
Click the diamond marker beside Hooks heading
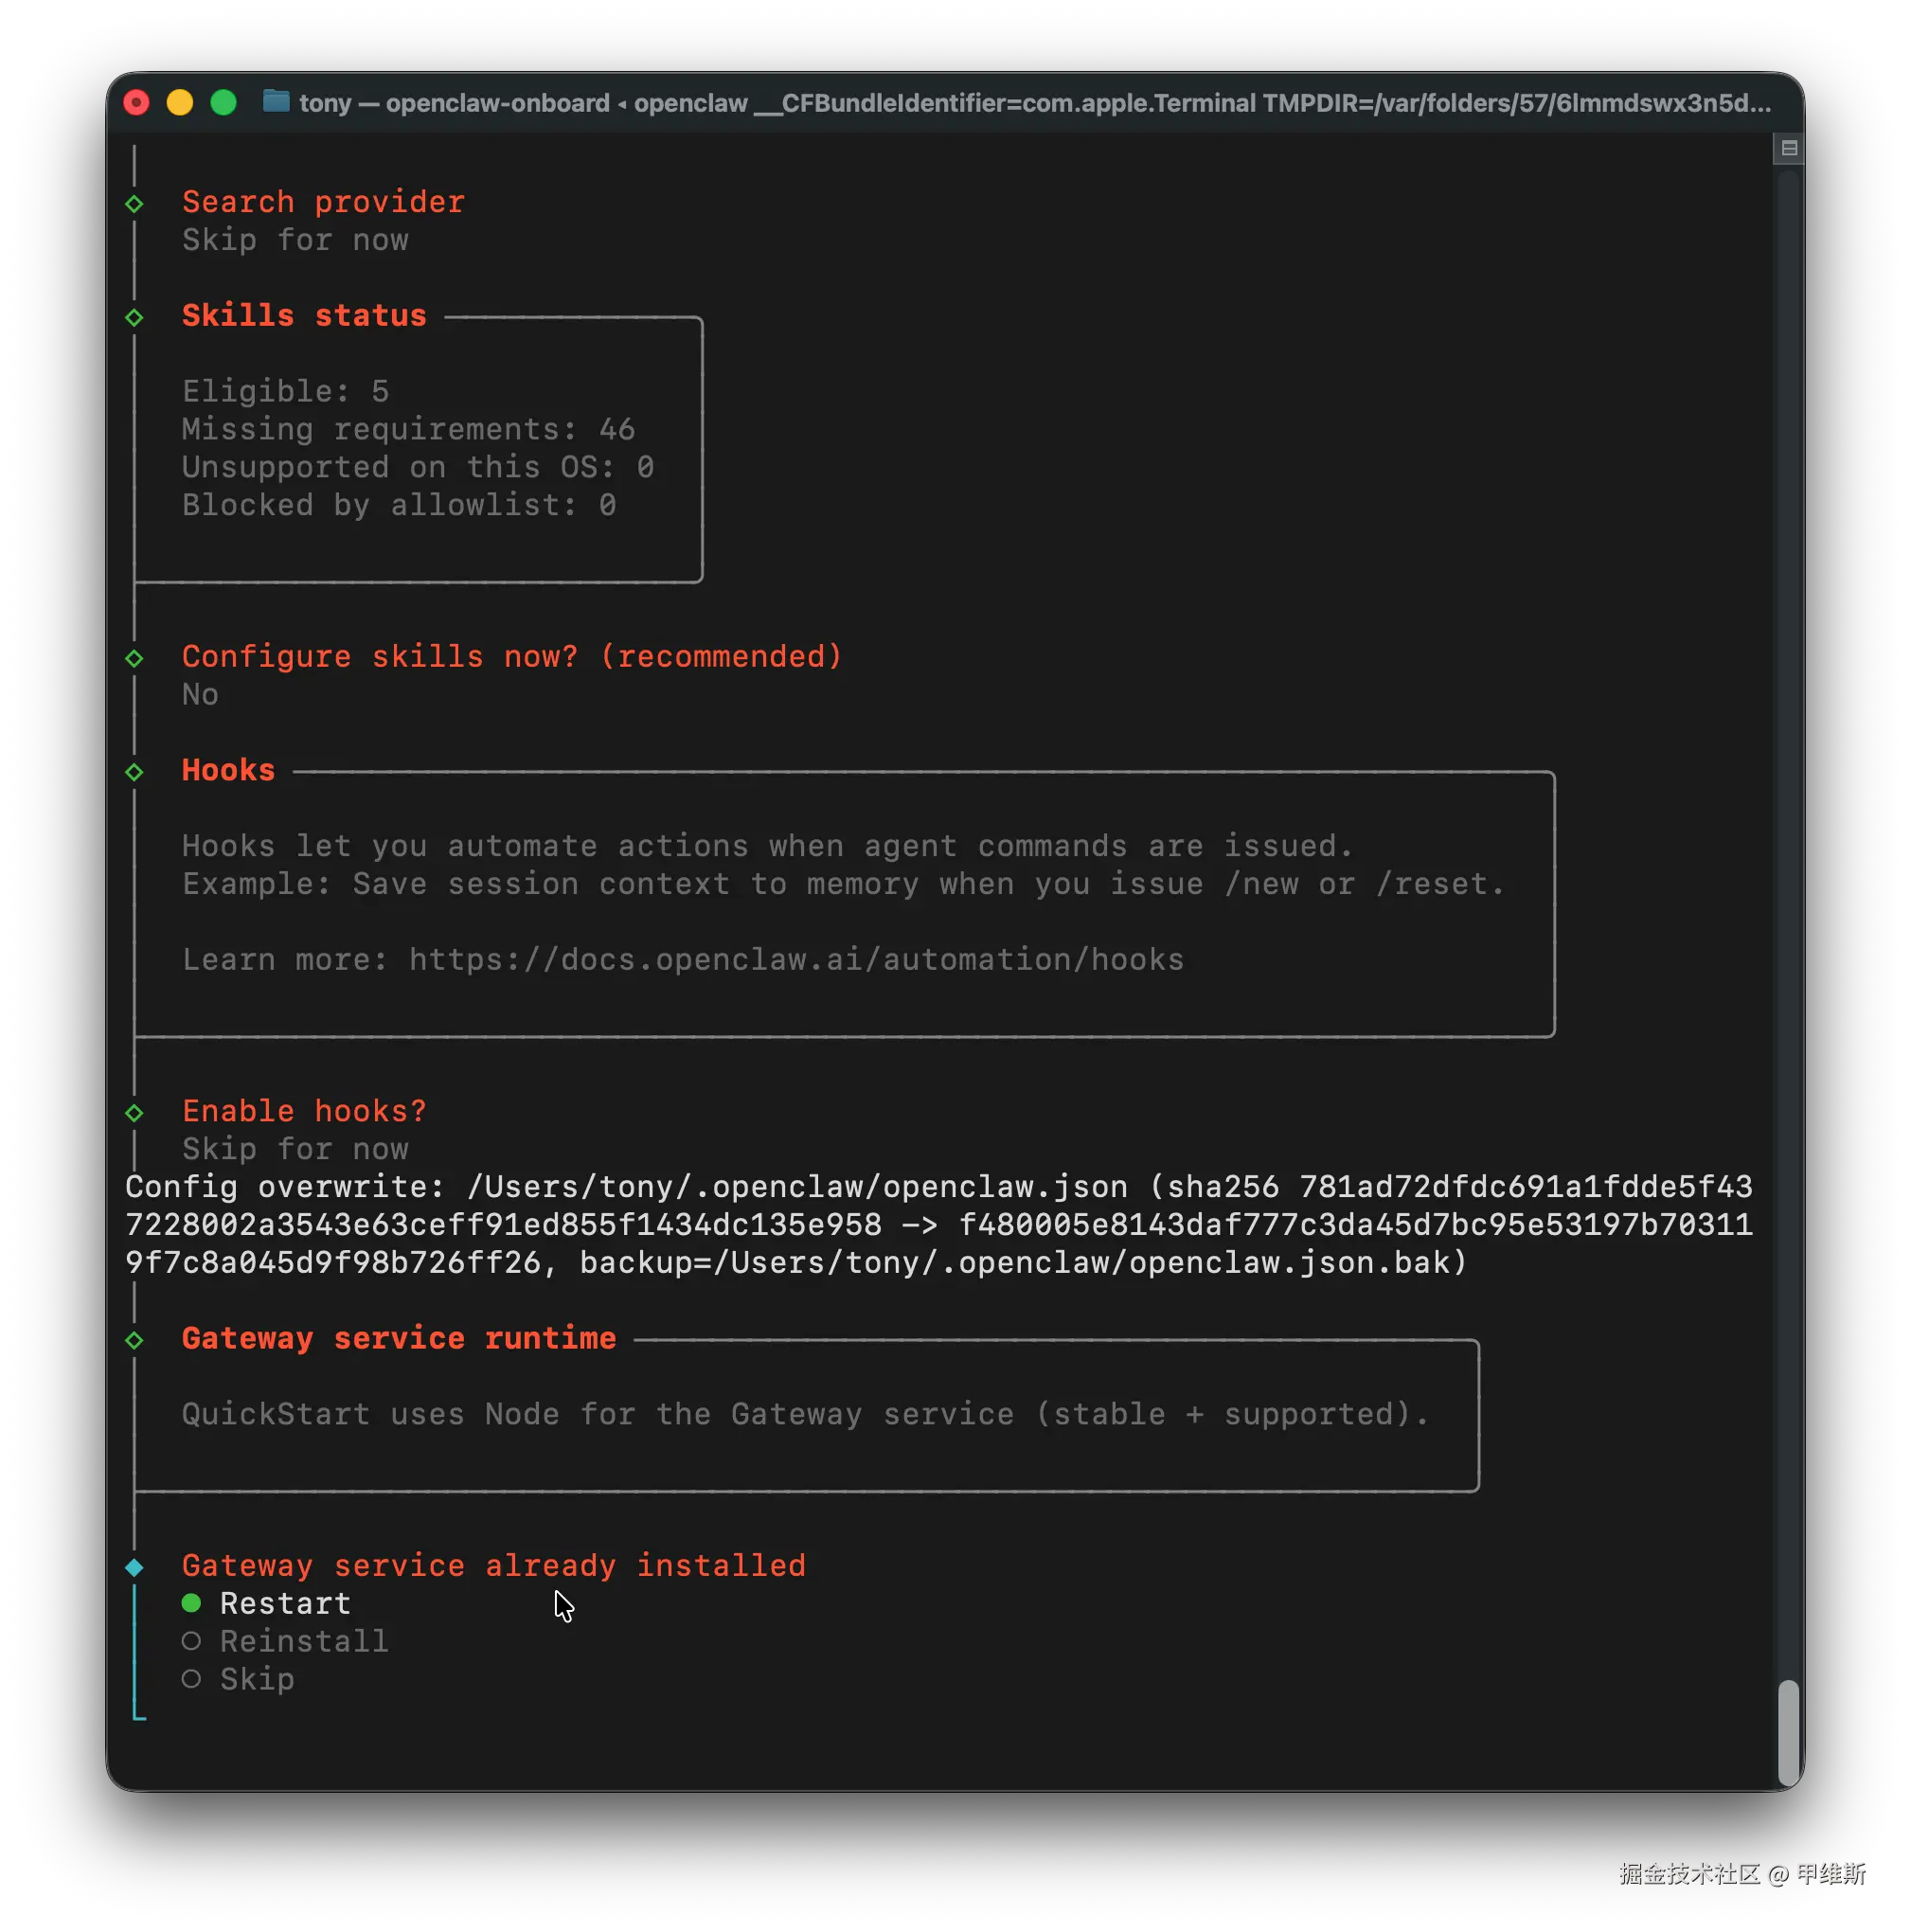pyautogui.click(x=134, y=772)
